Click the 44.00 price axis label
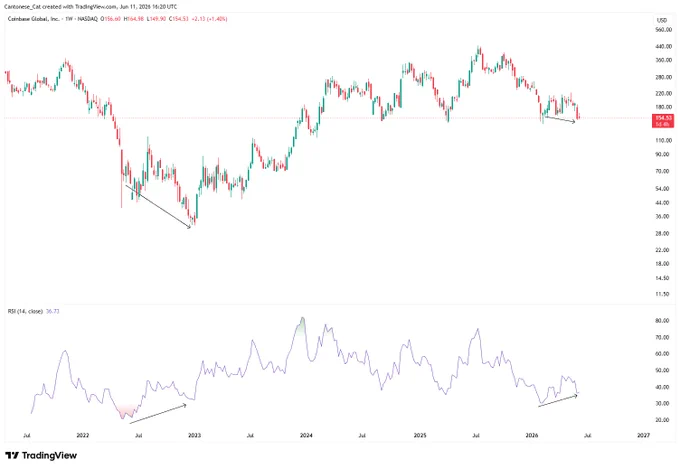This screenshot has height=469, width=680. point(664,203)
